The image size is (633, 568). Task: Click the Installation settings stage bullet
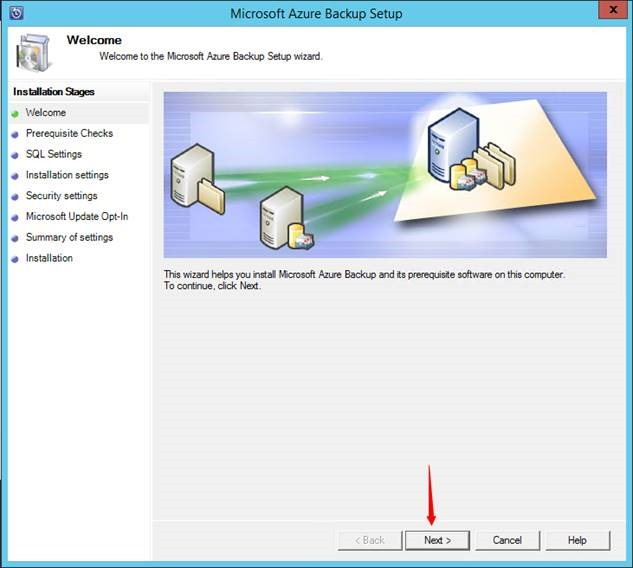[15, 176]
